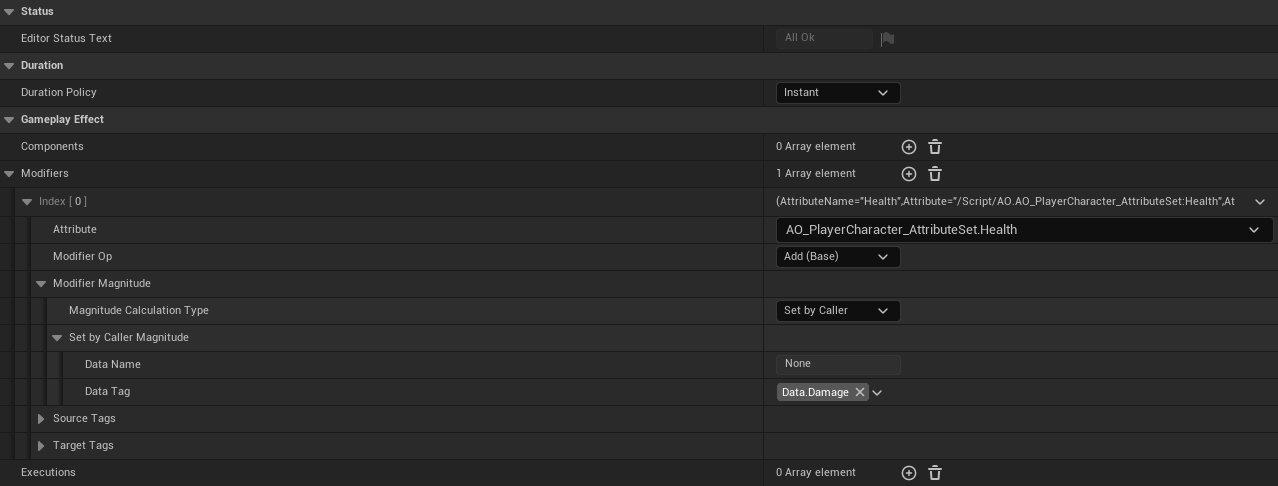Collapse the Gameplay Effect section
1278x486 pixels.
(9, 120)
